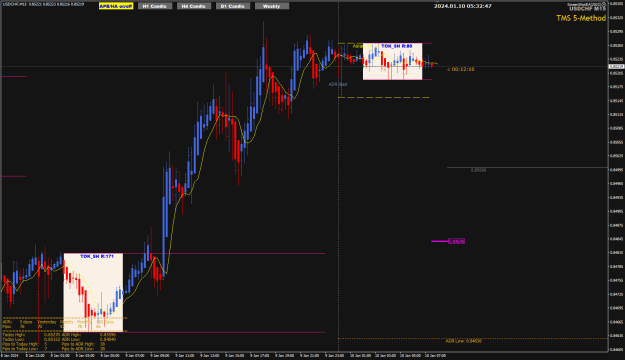The height and width of the screenshot is (360, 625).
Task: Click the 9 Jan 09:00 time axis label
Action: pyautogui.click(x=159, y=355)
